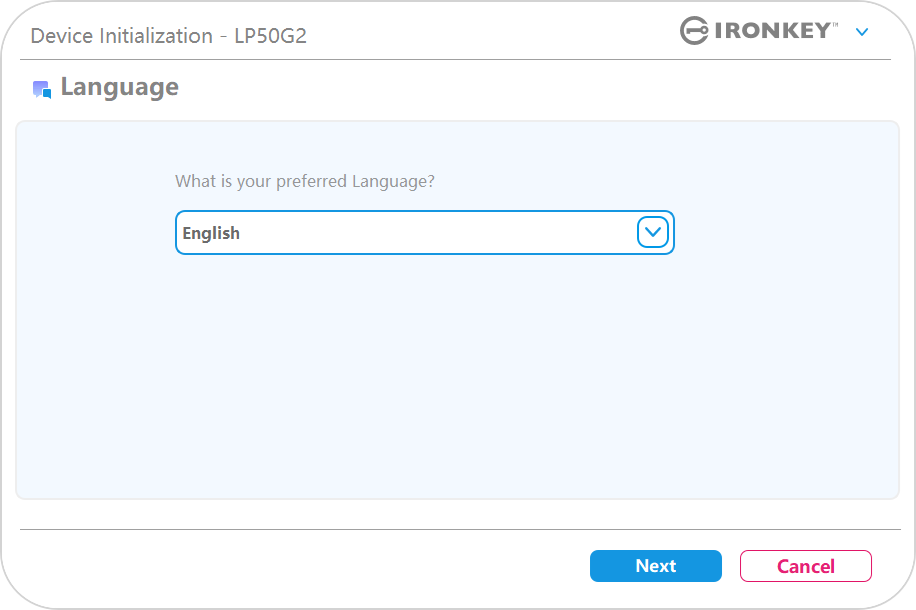Screen dimensions: 916x610
Task: Cancel device initialization
Action: pos(806,566)
